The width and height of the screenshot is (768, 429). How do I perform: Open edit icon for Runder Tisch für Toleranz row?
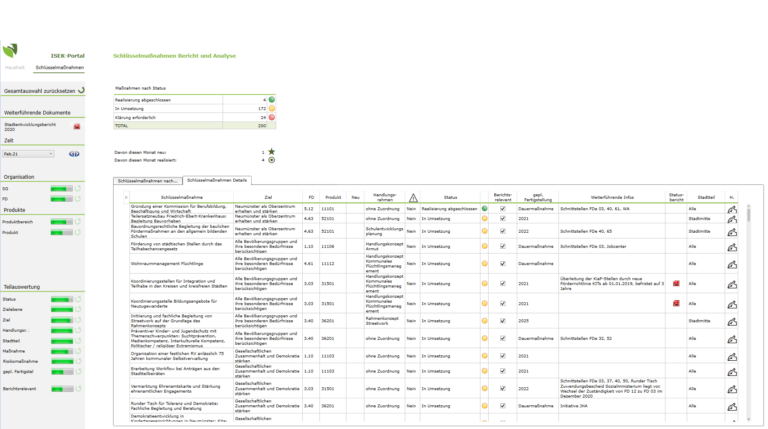732,406
